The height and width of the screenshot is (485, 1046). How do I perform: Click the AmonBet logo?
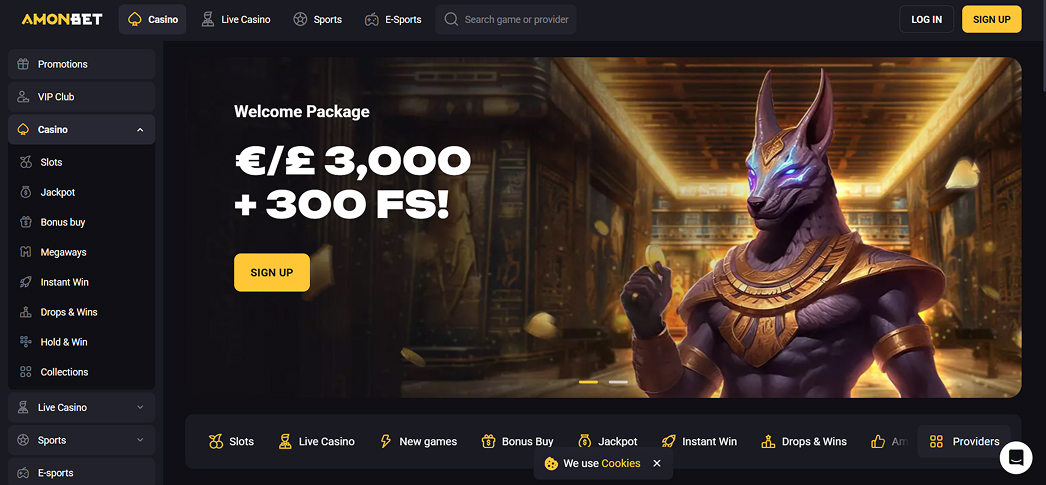click(x=62, y=19)
